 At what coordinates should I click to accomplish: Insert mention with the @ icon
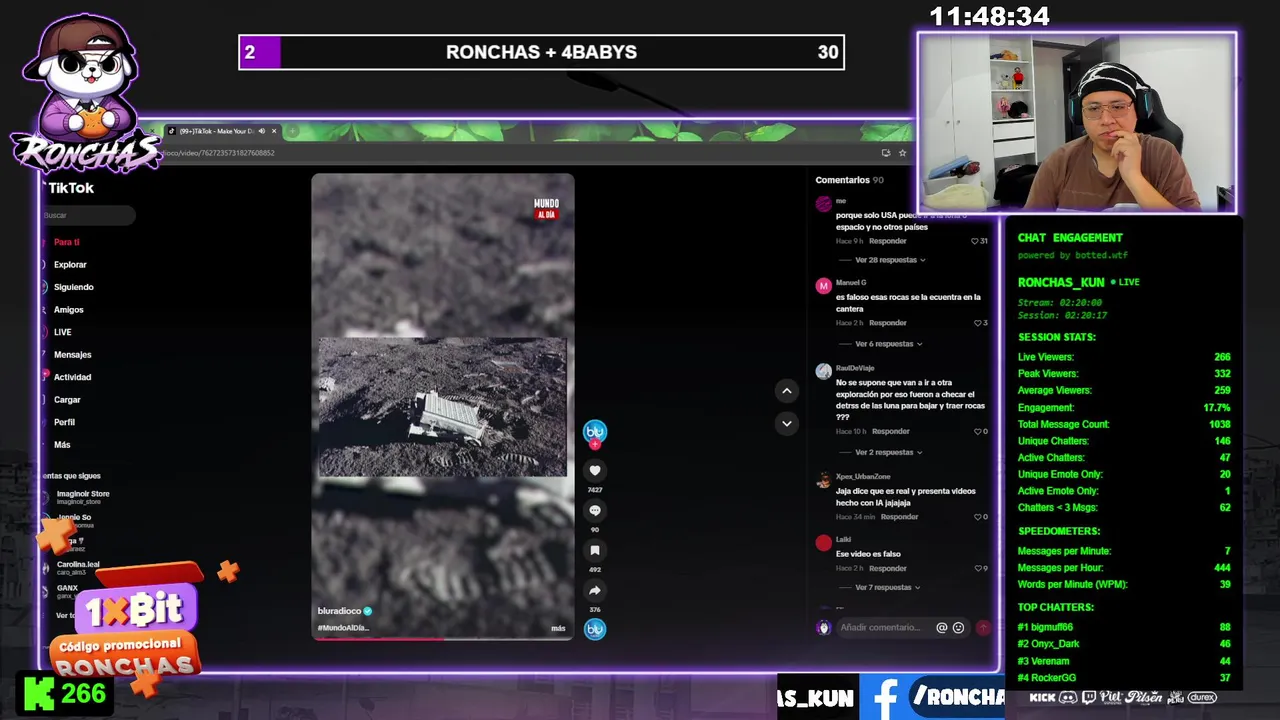click(x=941, y=628)
